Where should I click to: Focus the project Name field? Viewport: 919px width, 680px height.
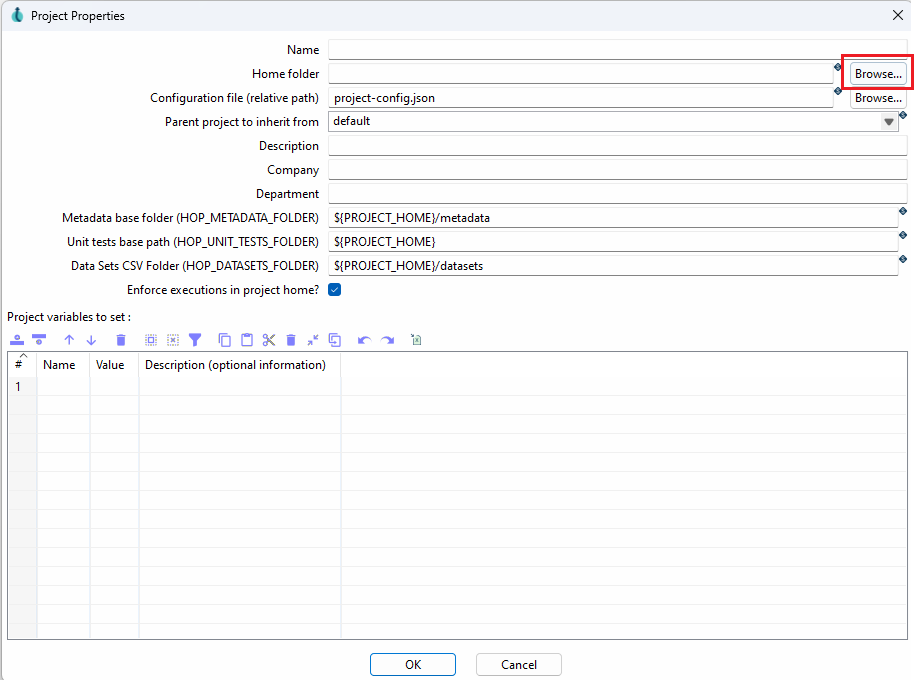618,50
